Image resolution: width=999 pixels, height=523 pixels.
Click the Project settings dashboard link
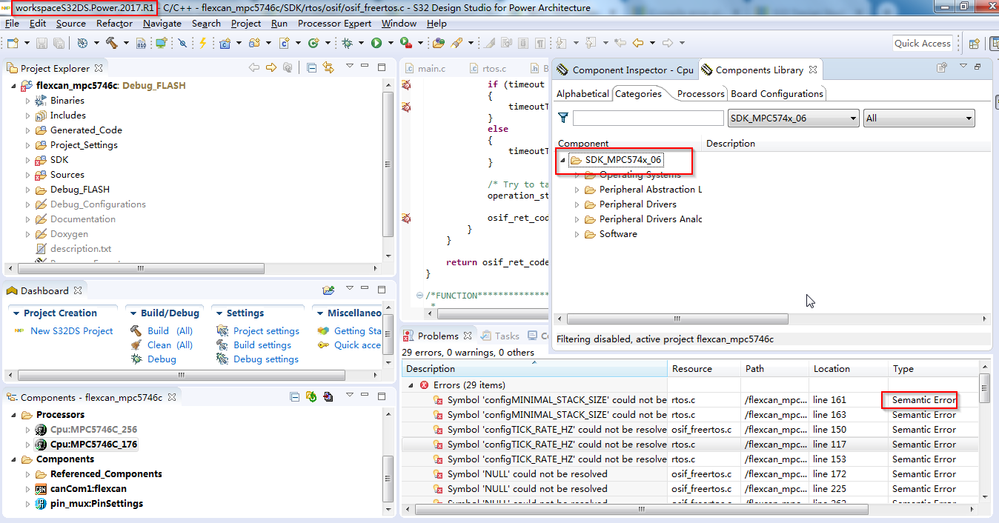click(x=266, y=331)
